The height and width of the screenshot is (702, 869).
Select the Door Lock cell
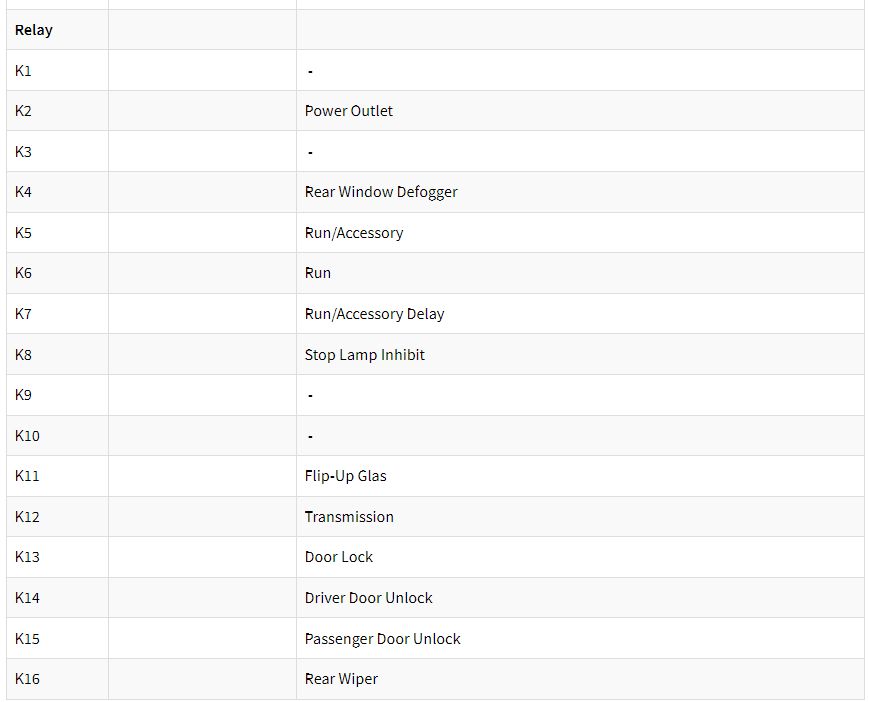(x=339, y=557)
